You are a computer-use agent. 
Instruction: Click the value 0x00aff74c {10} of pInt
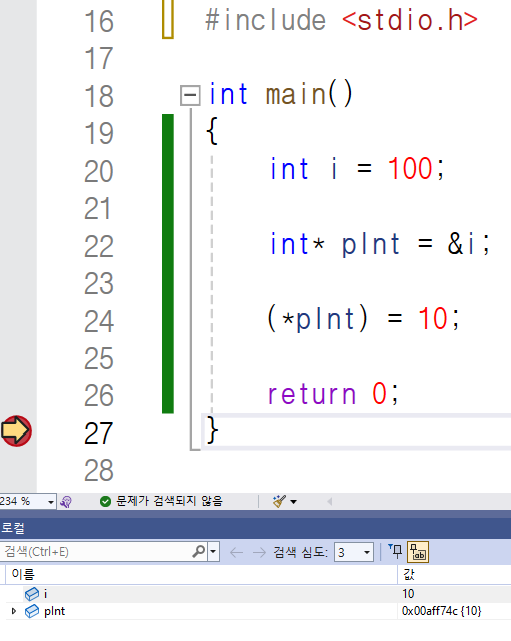point(442,611)
